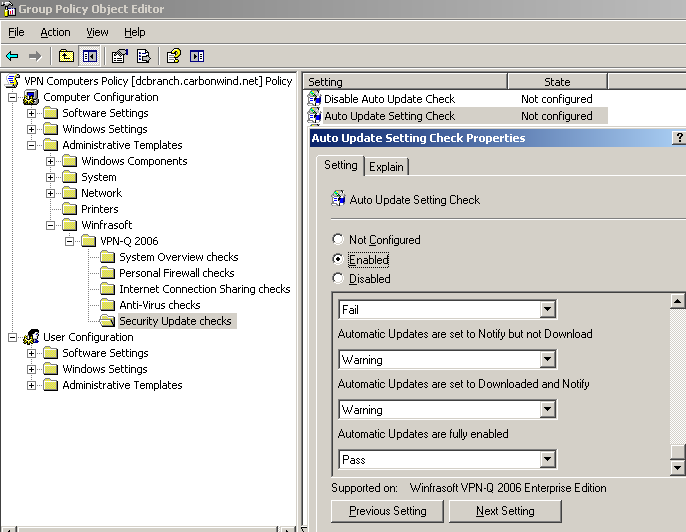Image resolution: width=686 pixels, height=532 pixels.
Task: Switch to the Explain tab
Action: click(x=386, y=167)
